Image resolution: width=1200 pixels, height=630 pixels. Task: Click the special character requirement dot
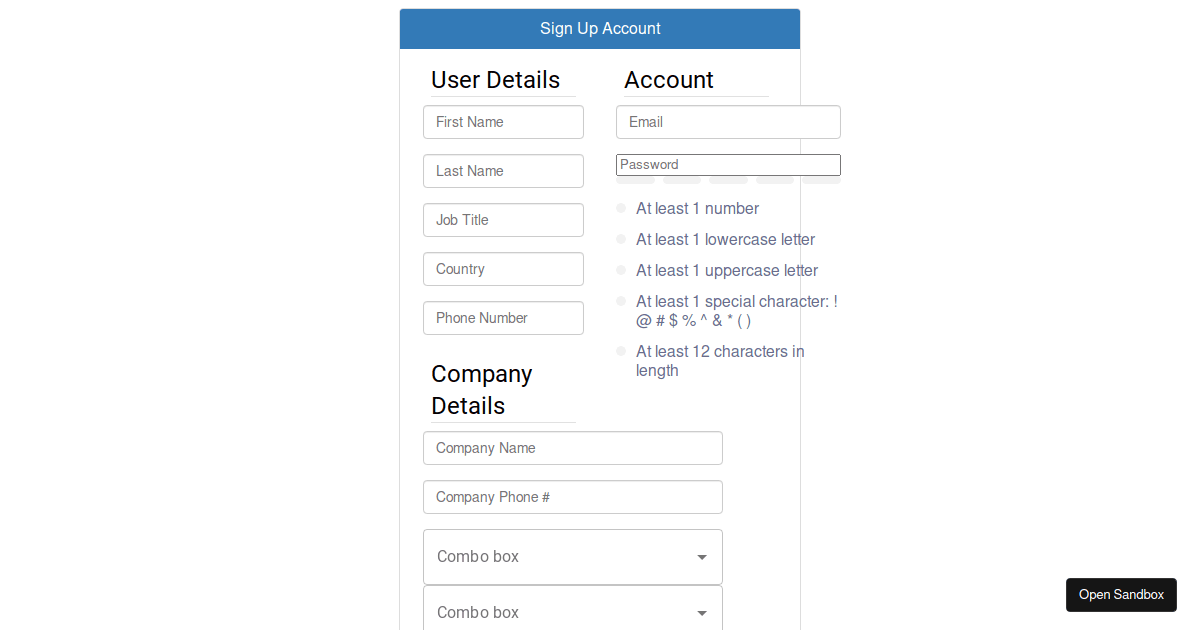(621, 301)
